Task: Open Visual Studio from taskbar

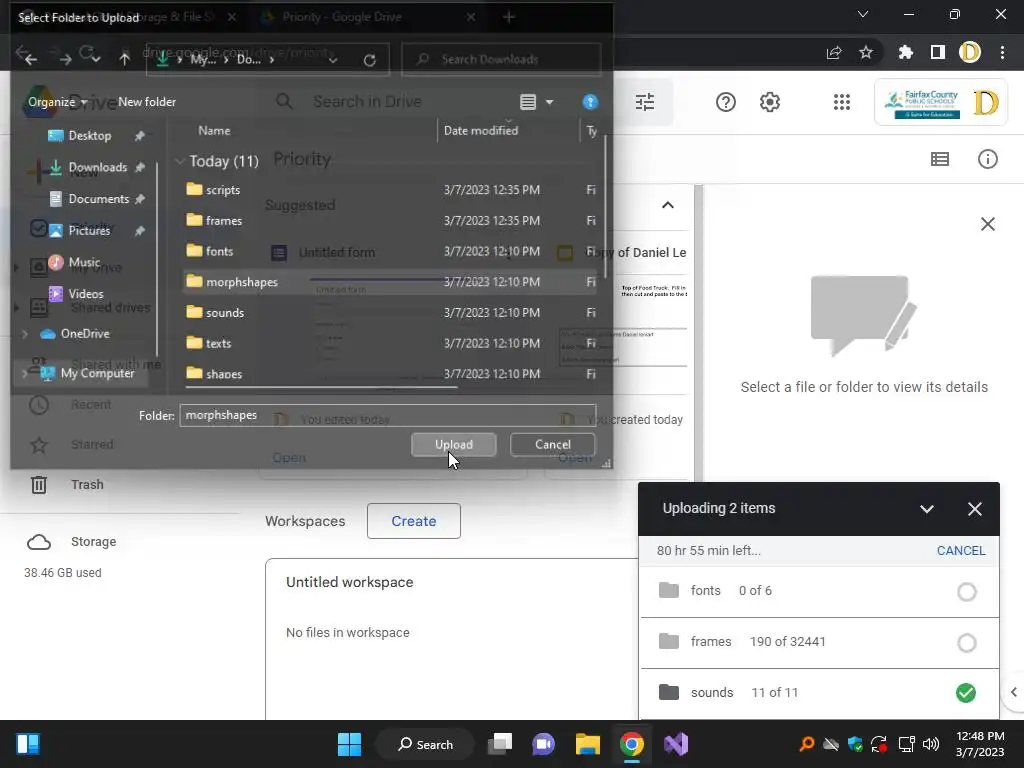Action: tap(676, 744)
